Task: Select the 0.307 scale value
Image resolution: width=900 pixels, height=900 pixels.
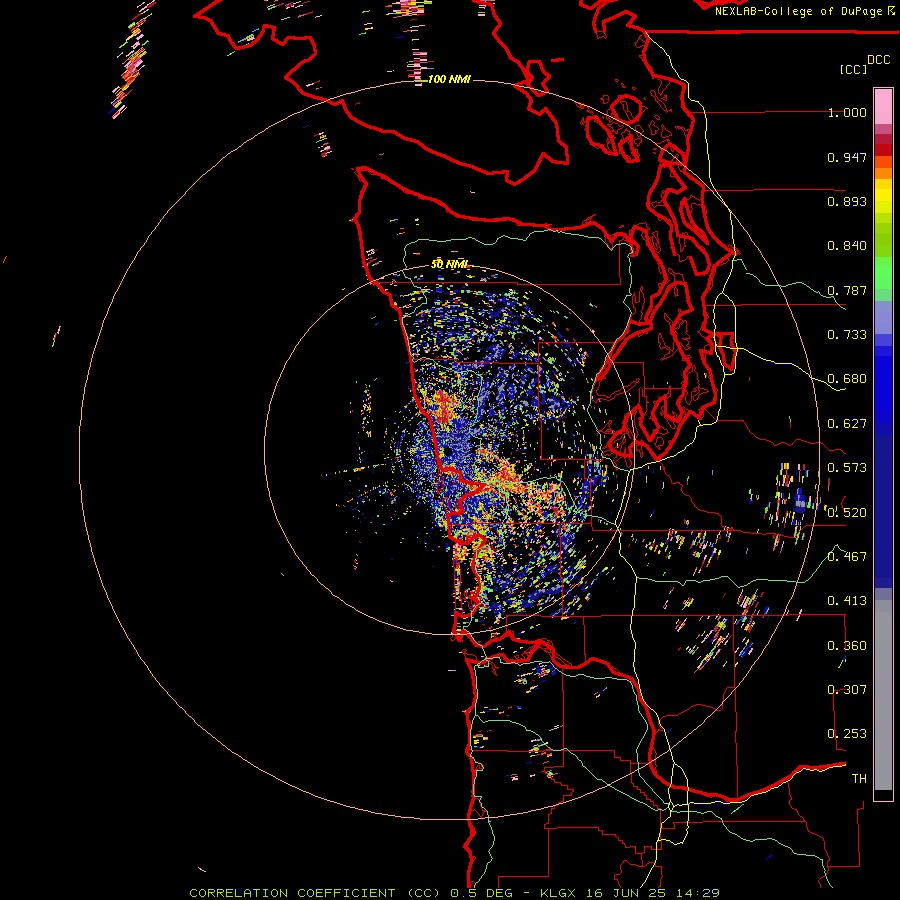Action: click(x=847, y=689)
